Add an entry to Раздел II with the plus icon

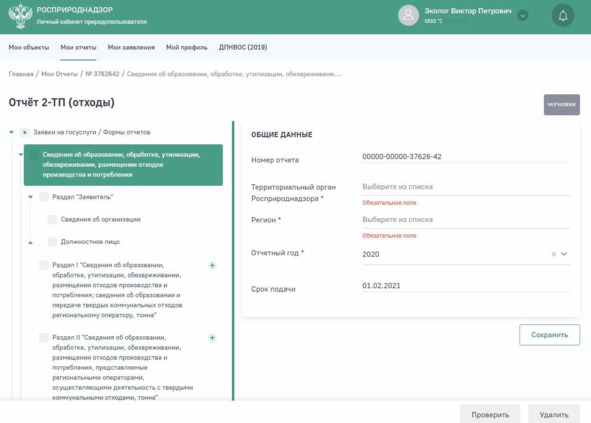212,337
